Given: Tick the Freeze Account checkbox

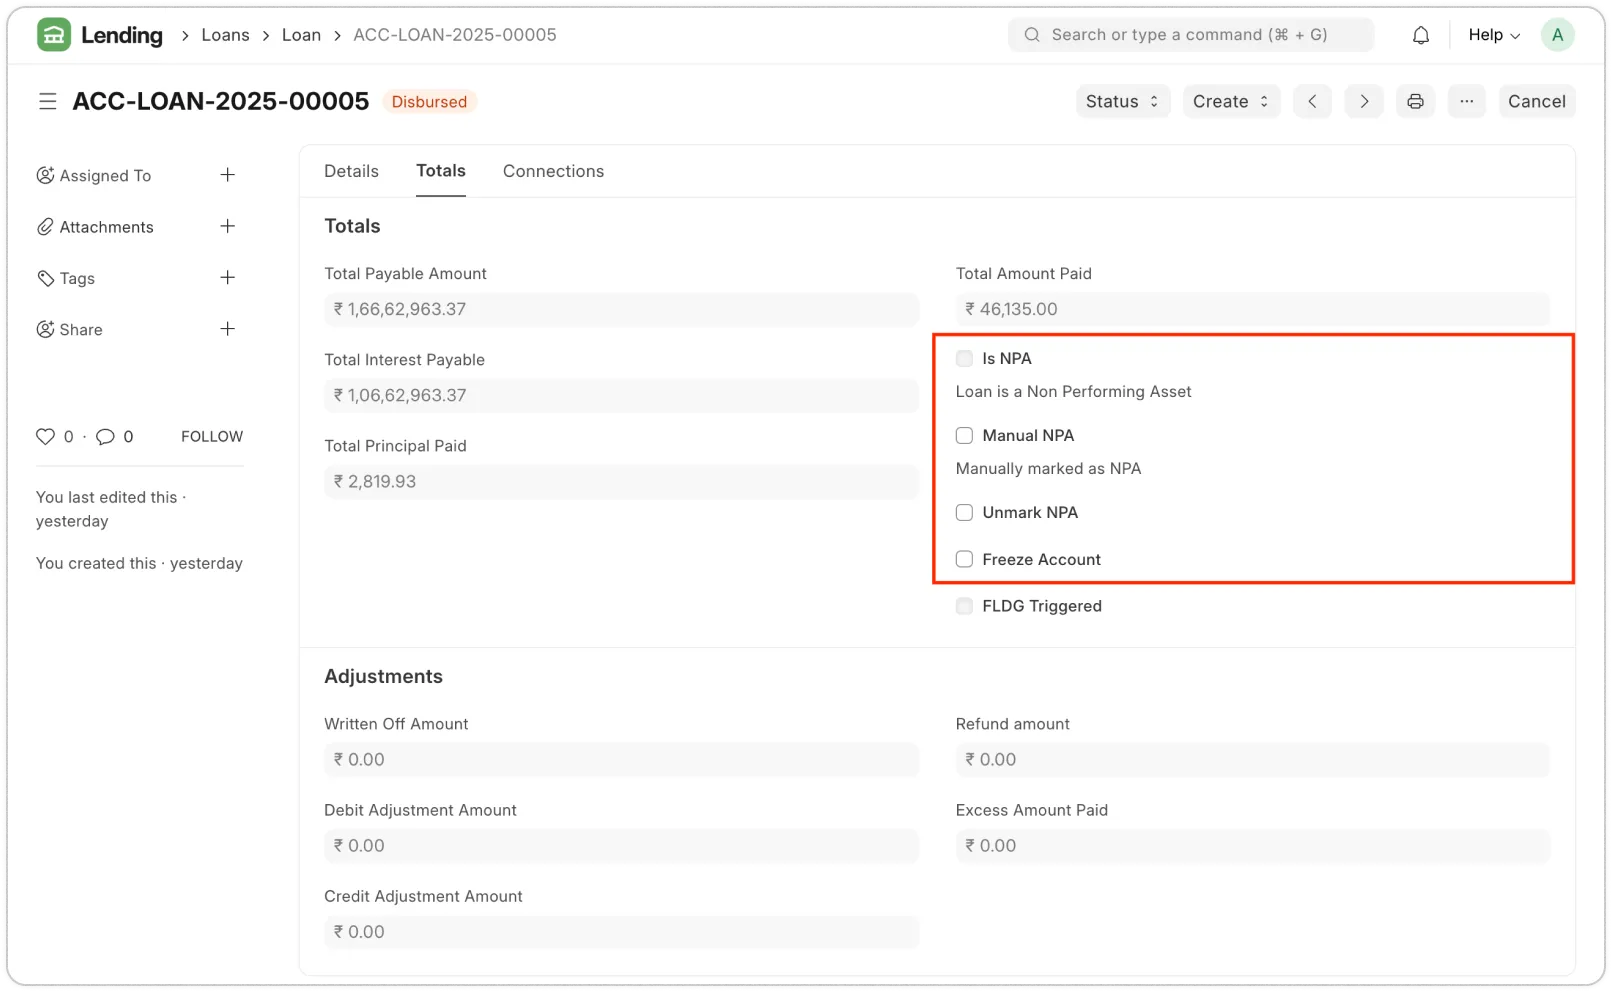Looking at the screenshot, I should coord(964,560).
